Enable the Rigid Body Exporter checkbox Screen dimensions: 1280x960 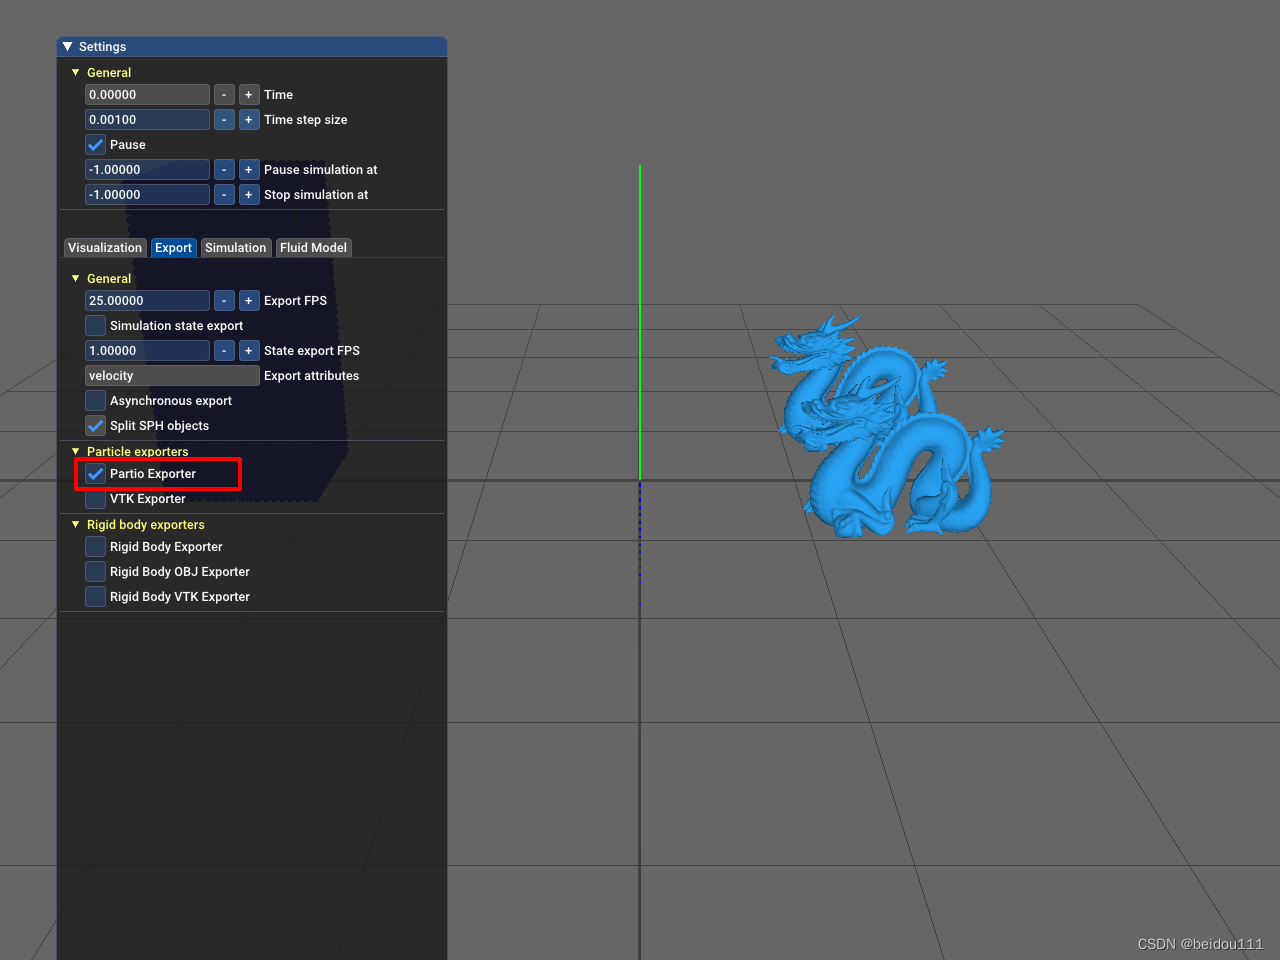point(95,547)
